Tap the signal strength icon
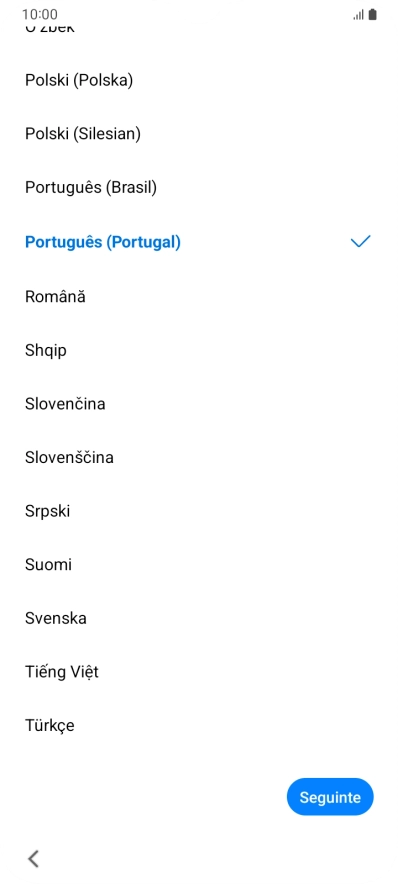The image size is (398, 884). (358, 15)
